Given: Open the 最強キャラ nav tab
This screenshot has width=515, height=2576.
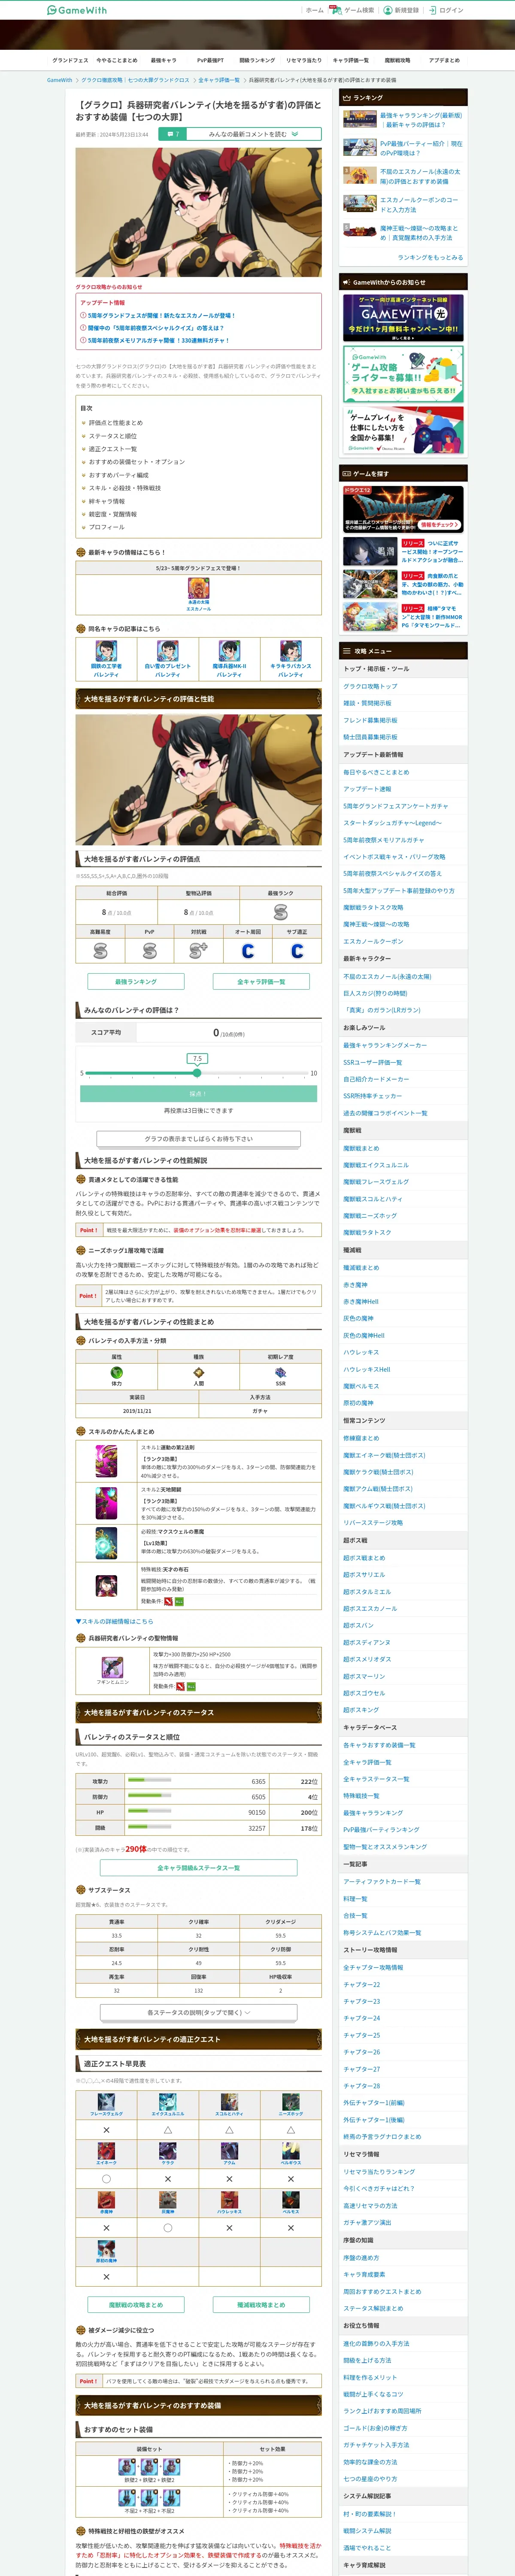Looking at the screenshot, I should [x=163, y=60].
